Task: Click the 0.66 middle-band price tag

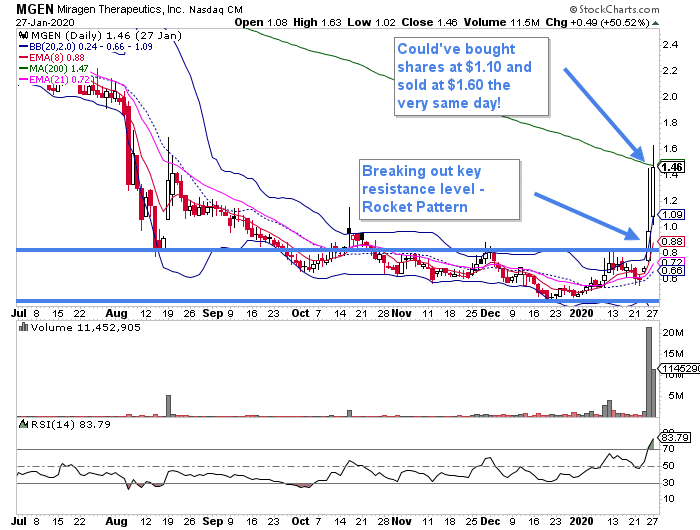Action: 672,270
